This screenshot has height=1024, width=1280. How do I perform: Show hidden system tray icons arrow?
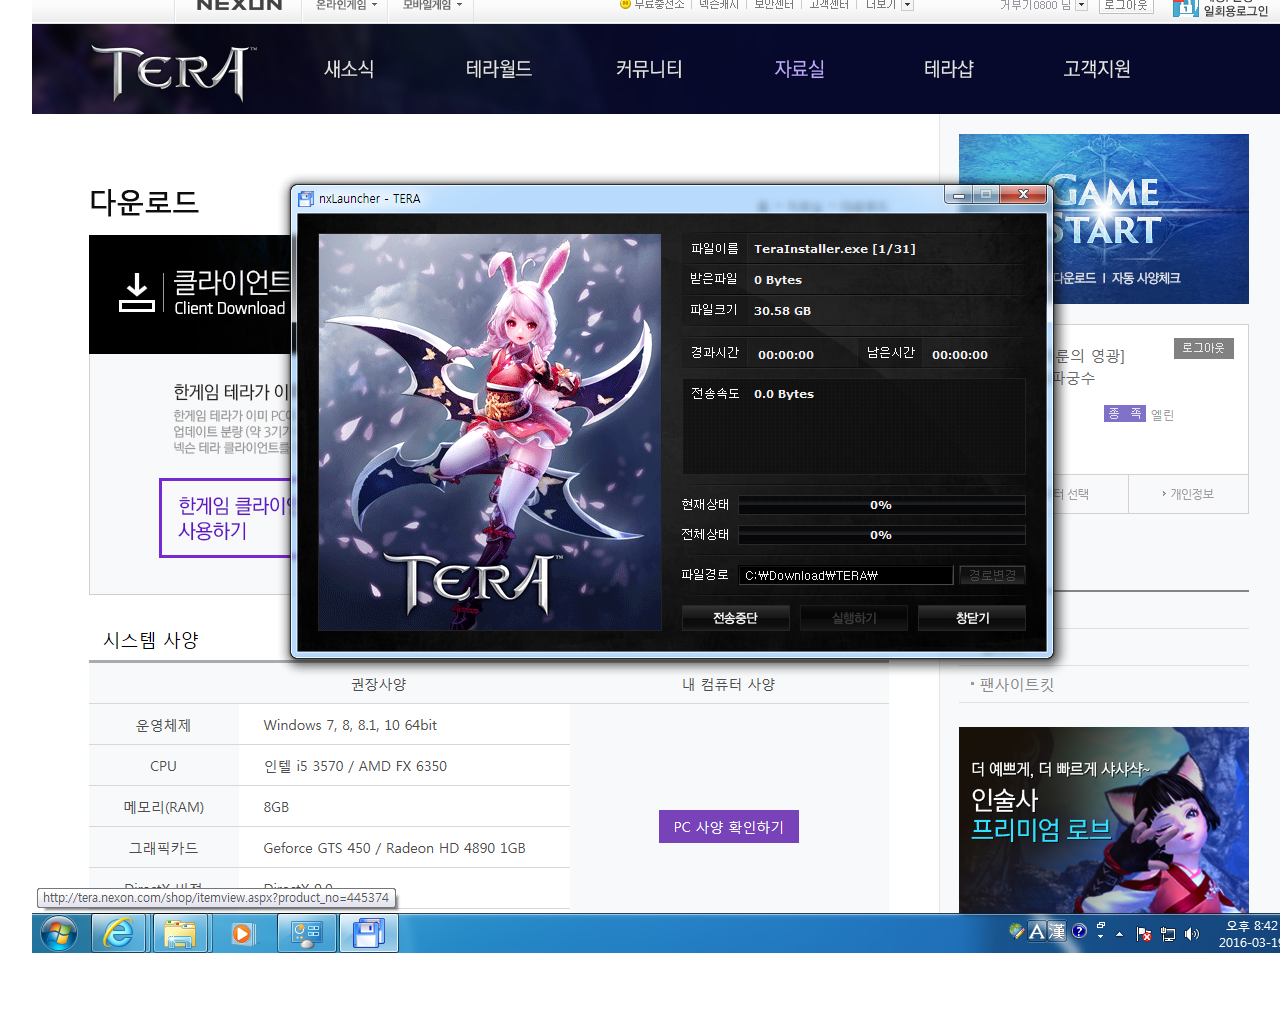coord(1119,934)
